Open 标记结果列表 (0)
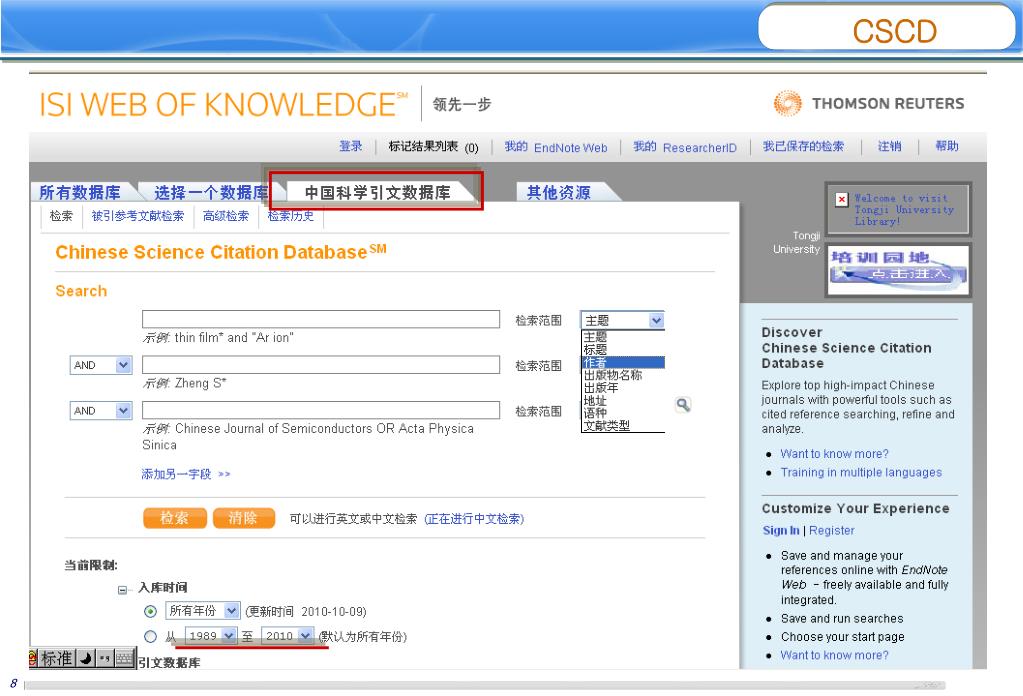This screenshot has width=1023, height=696. (x=433, y=147)
